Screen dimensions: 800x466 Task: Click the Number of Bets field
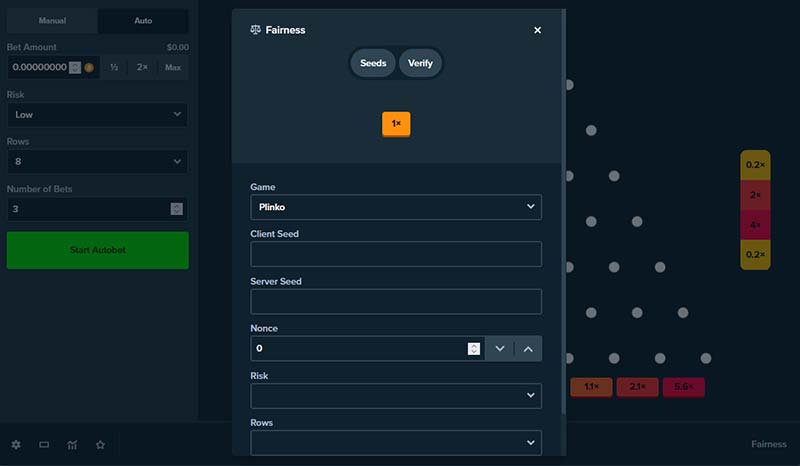pyautogui.click(x=97, y=209)
